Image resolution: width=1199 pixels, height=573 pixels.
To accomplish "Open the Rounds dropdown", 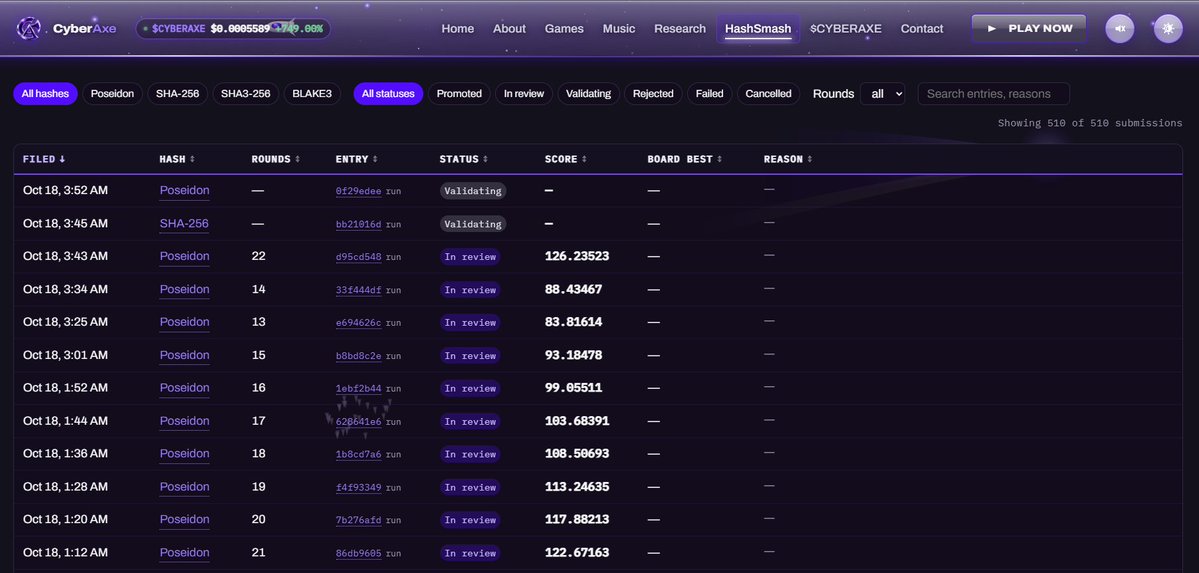I will point(882,94).
